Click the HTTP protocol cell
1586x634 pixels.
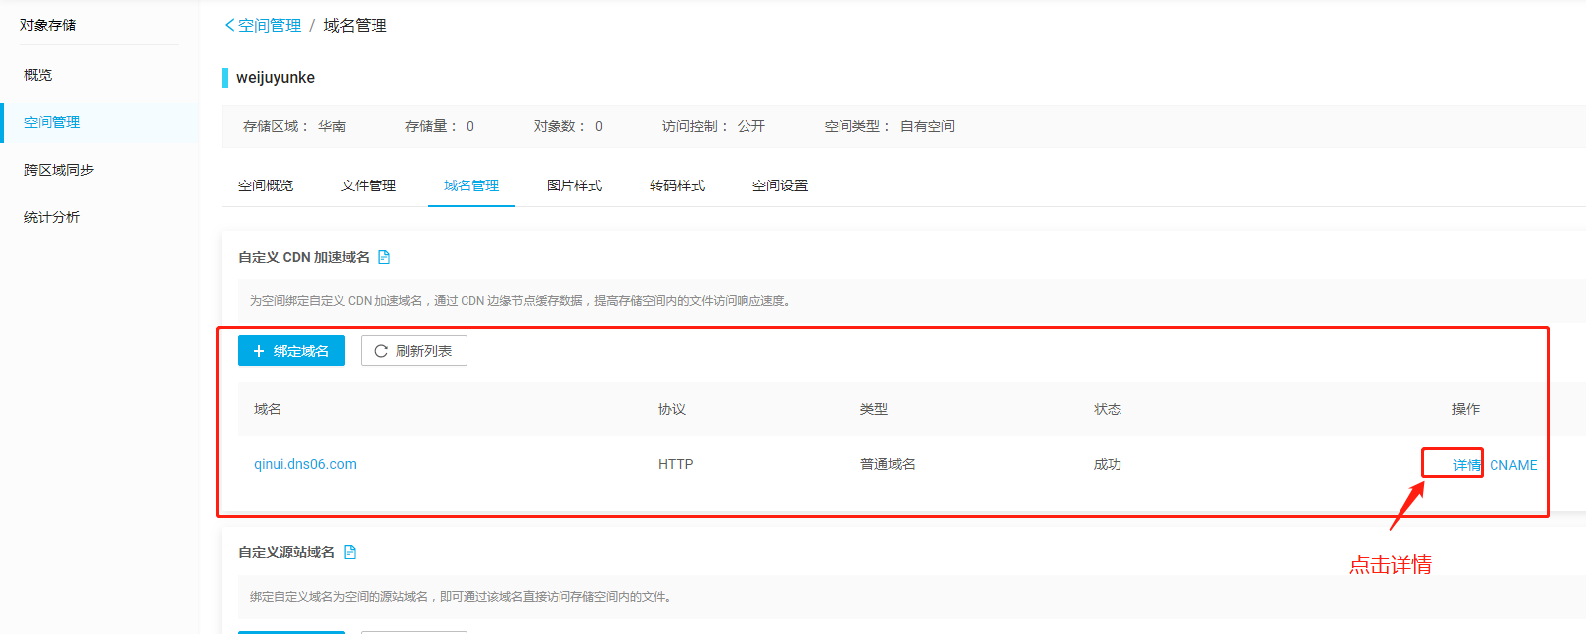click(676, 464)
